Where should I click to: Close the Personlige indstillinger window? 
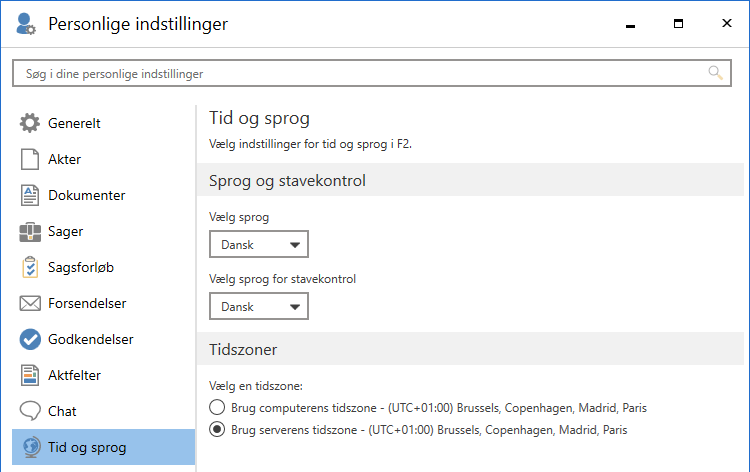[x=727, y=23]
